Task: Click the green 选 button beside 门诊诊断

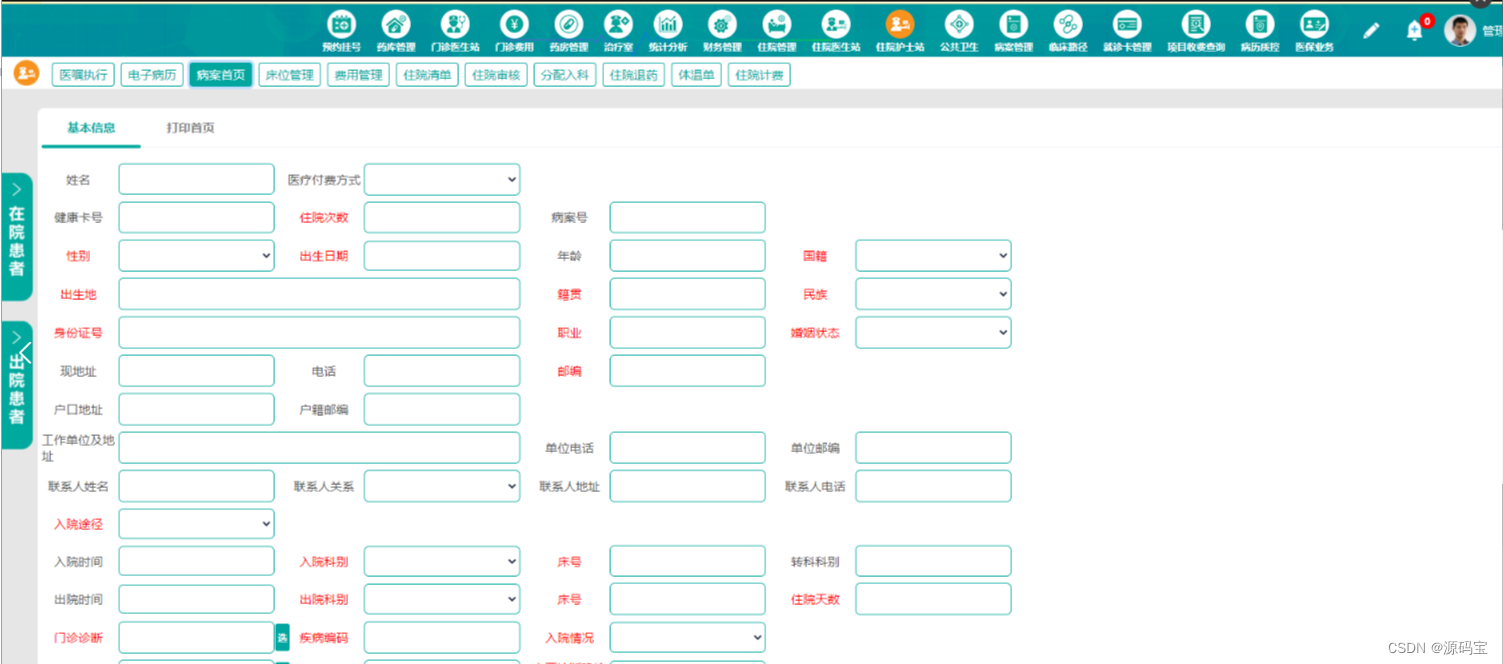Action: tap(283, 637)
